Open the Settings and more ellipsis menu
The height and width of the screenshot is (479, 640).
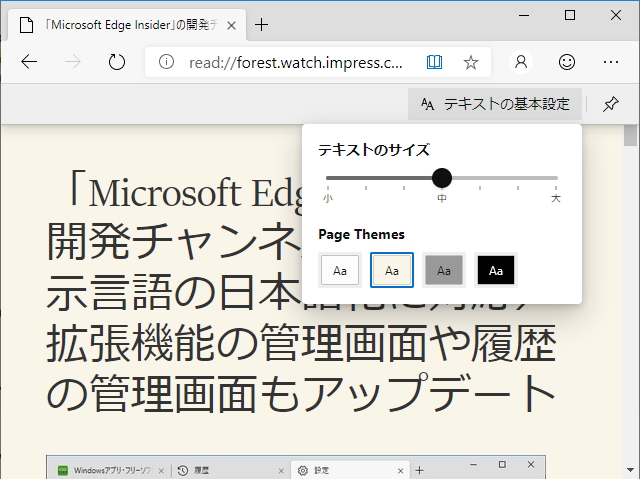pos(611,62)
